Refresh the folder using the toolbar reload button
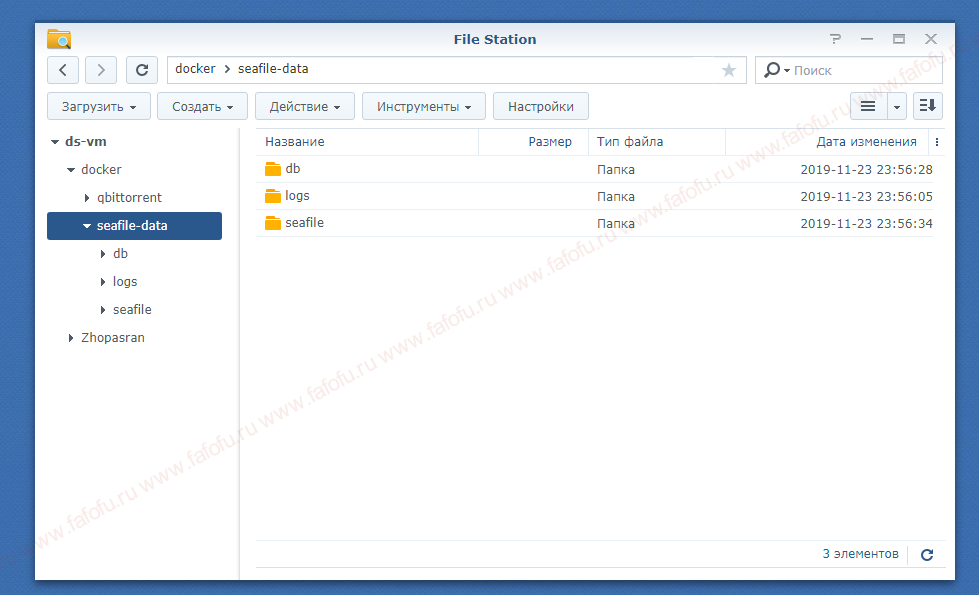The width and height of the screenshot is (979, 595). [x=142, y=70]
